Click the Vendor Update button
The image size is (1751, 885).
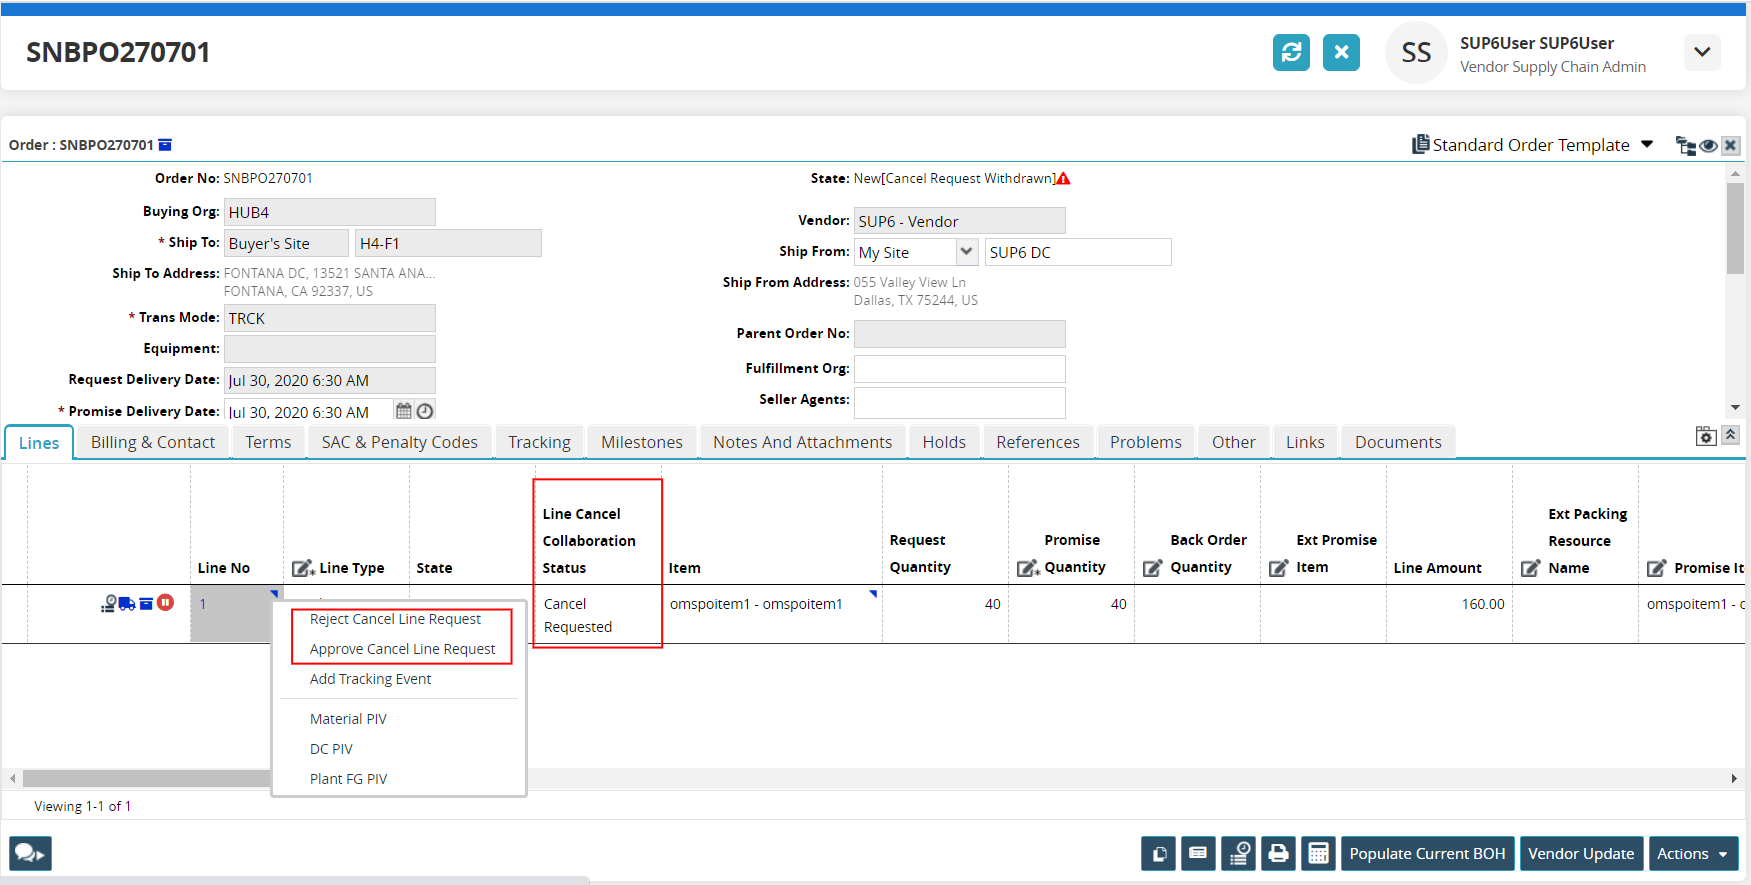pos(1580,853)
